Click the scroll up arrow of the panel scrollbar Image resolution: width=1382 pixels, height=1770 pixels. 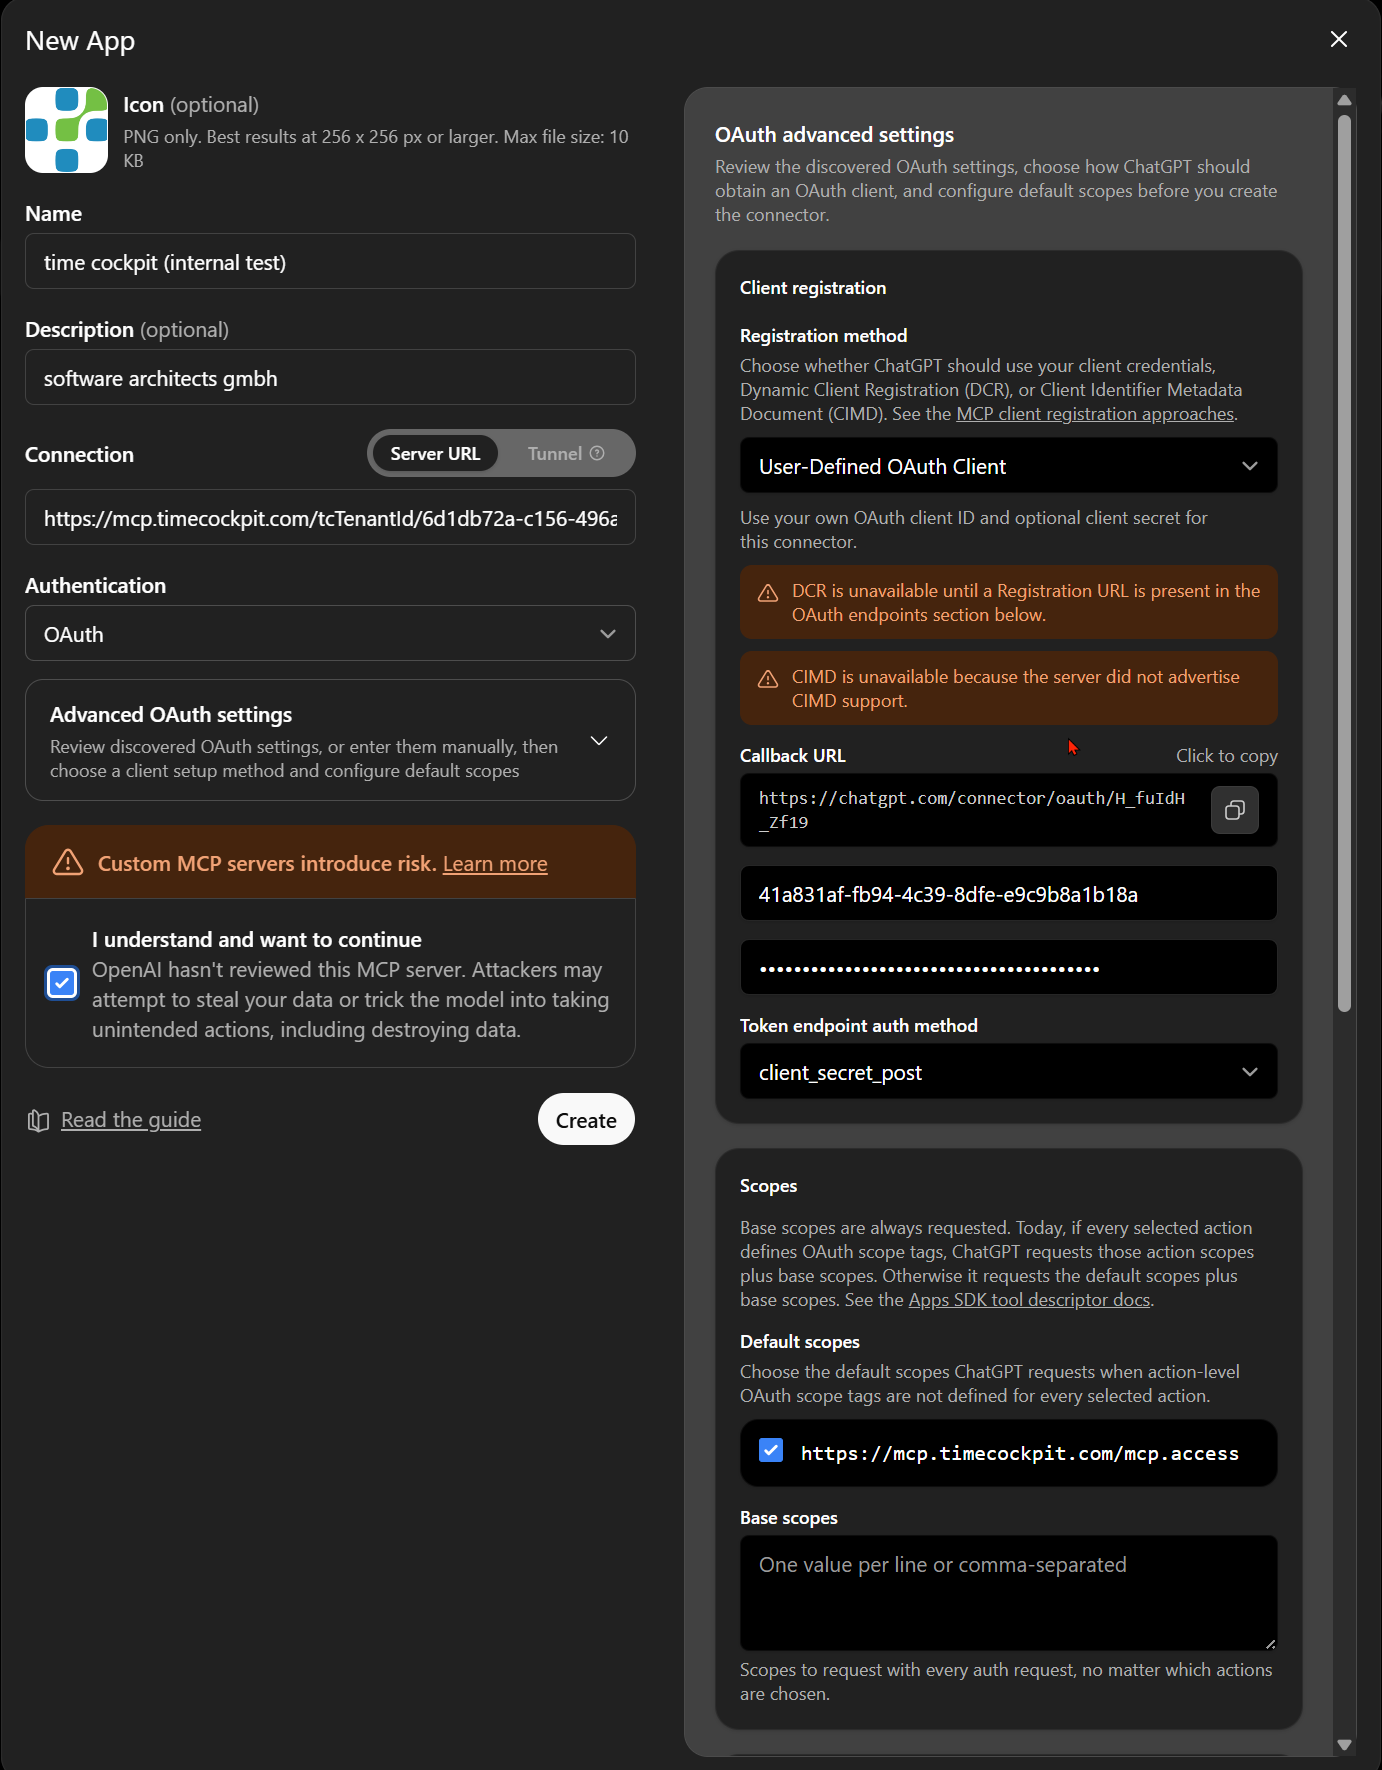[1345, 100]
